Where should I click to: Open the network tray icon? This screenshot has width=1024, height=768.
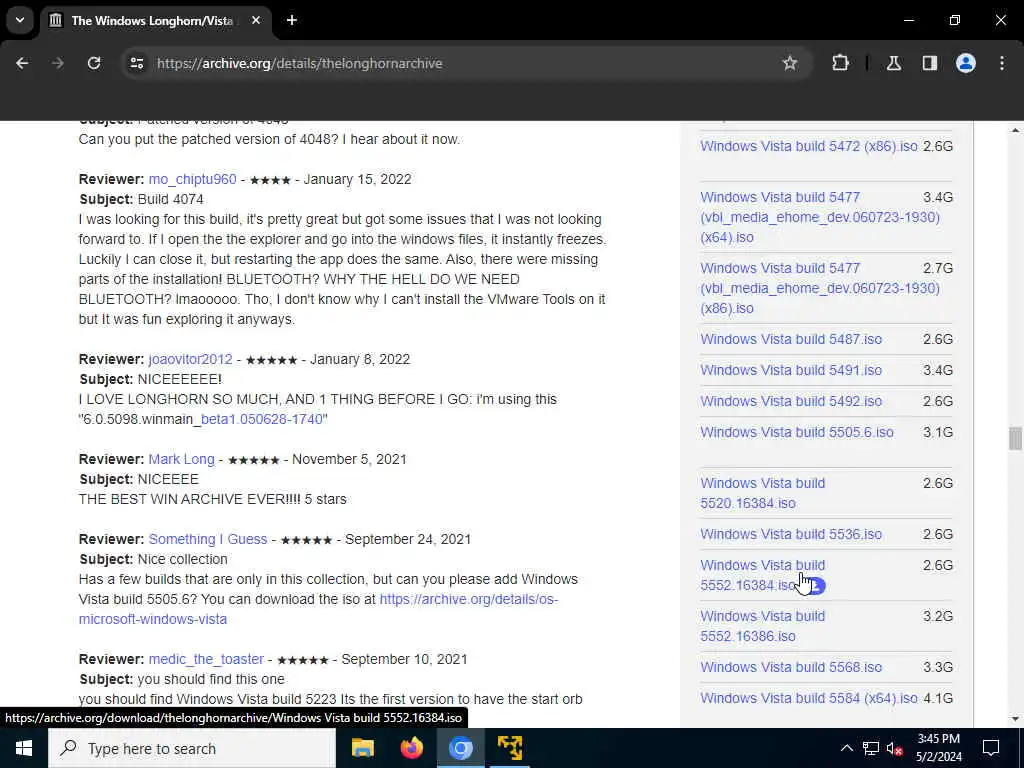(x=871, y=748)
